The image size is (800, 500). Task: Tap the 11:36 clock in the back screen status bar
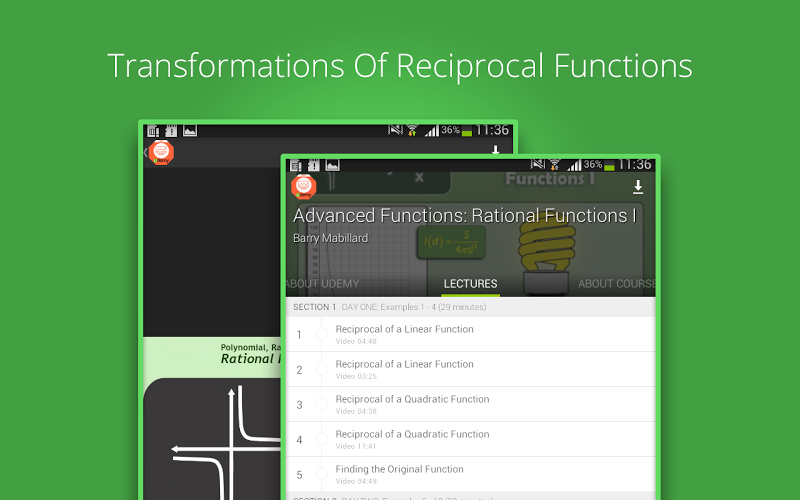tap(492, 130)
